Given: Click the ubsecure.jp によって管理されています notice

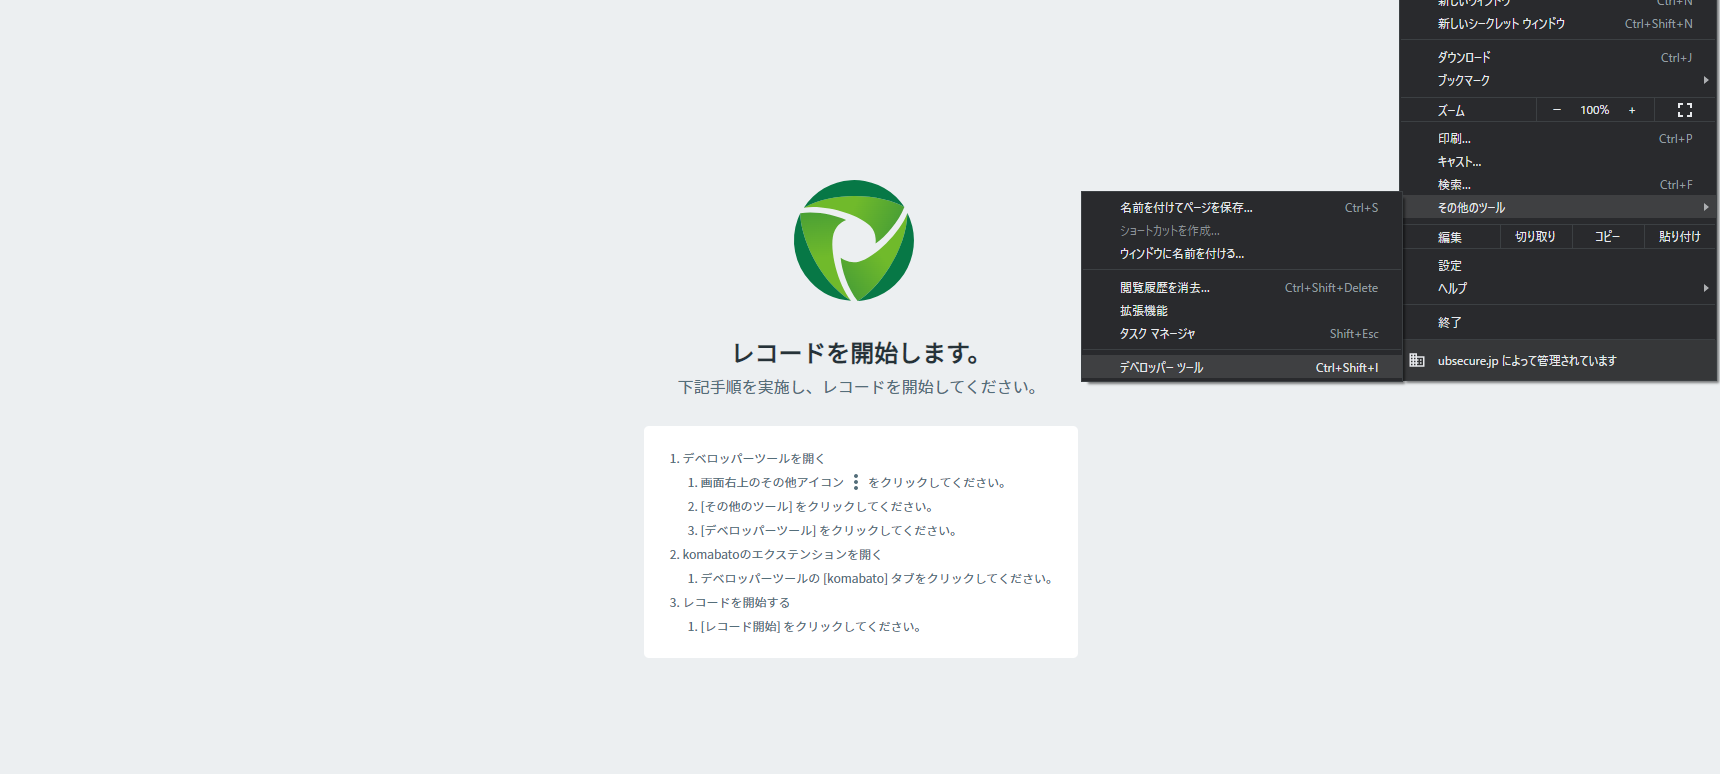Looking at the screenshot, I should click(x=1558, y=360).
